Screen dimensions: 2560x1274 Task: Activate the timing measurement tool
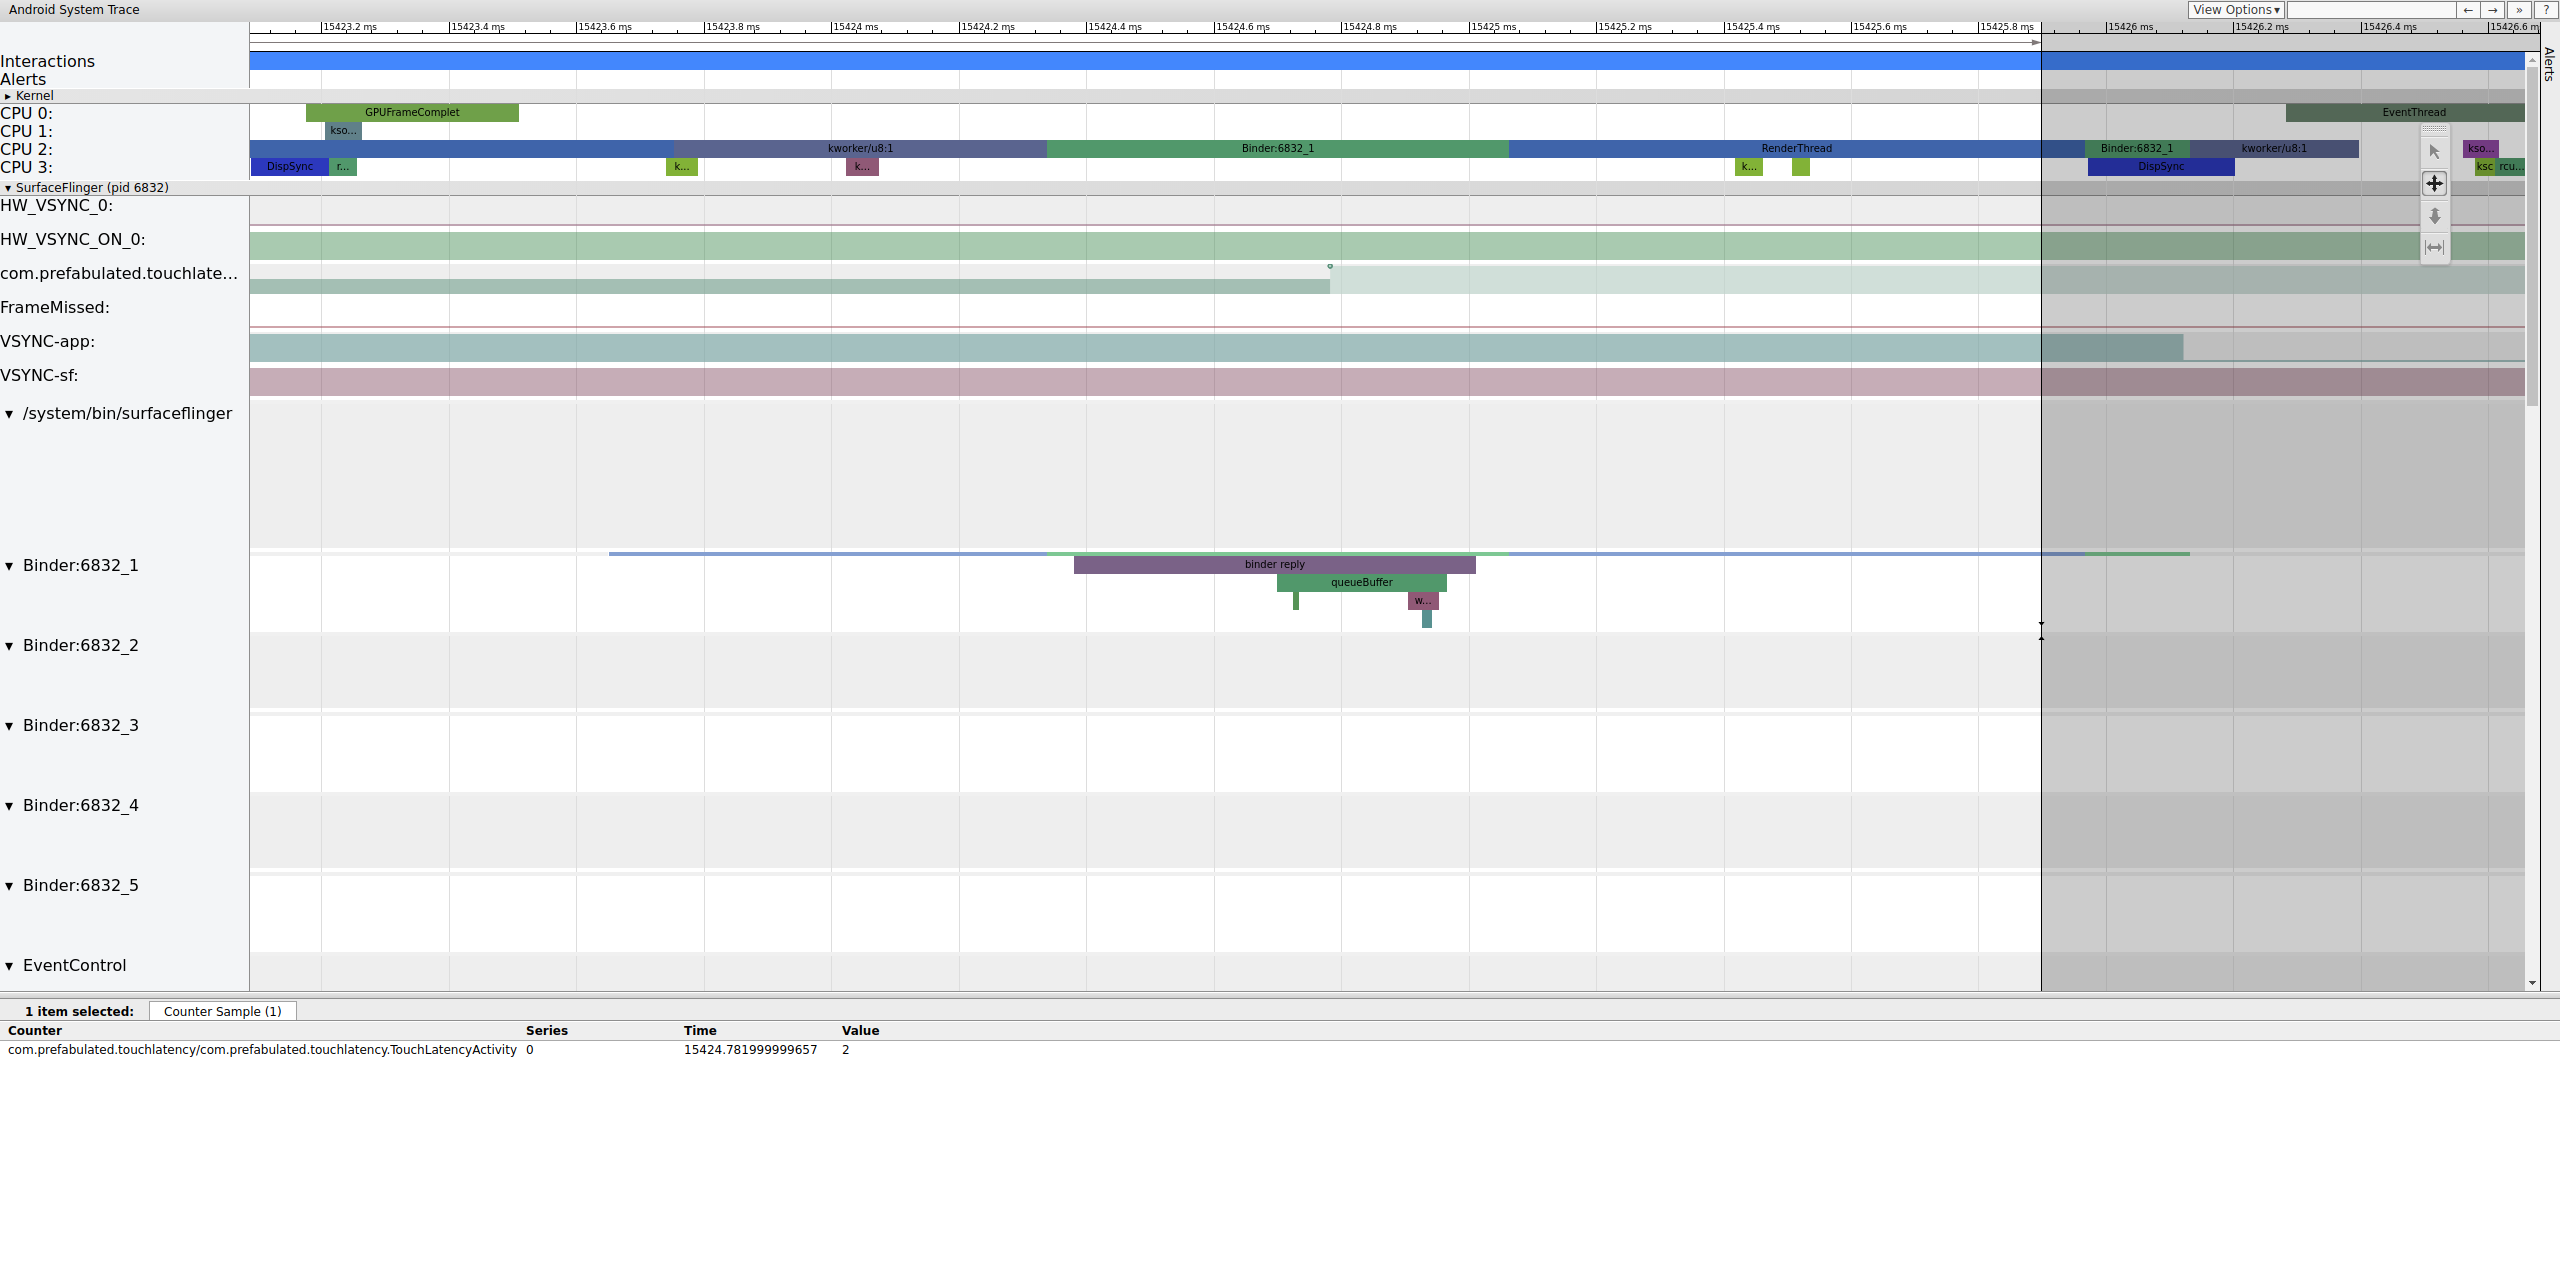(2434, 247)
